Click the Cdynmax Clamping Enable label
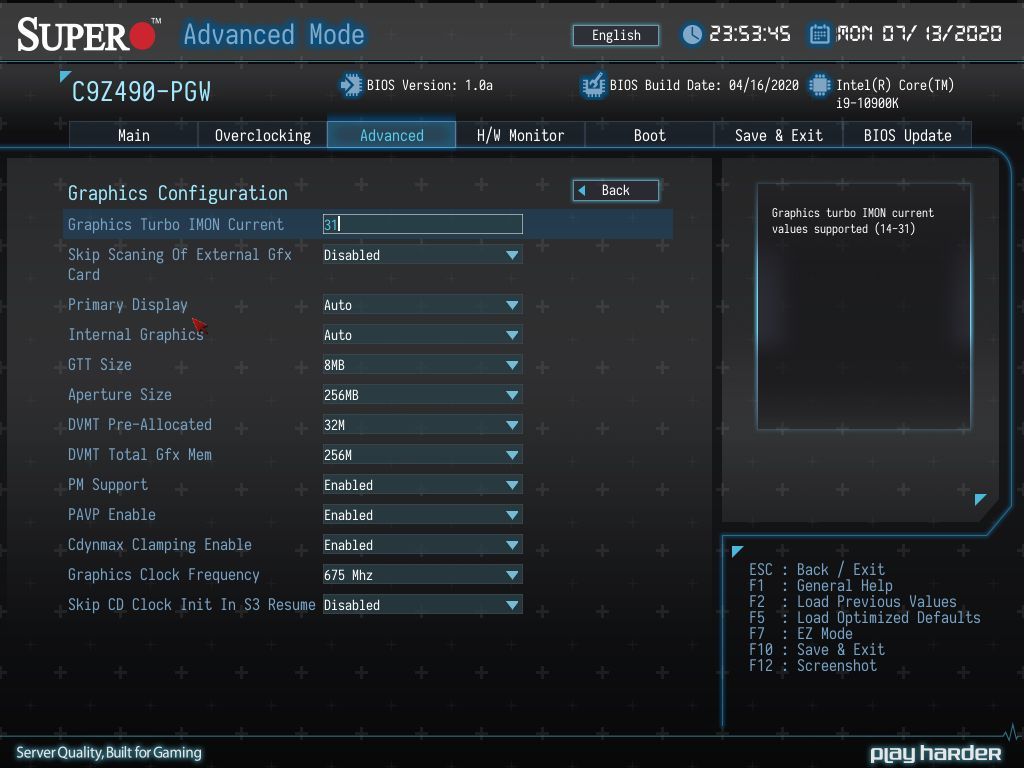Viewport: 1024px width, 768px height. click(x=159, y=545)
